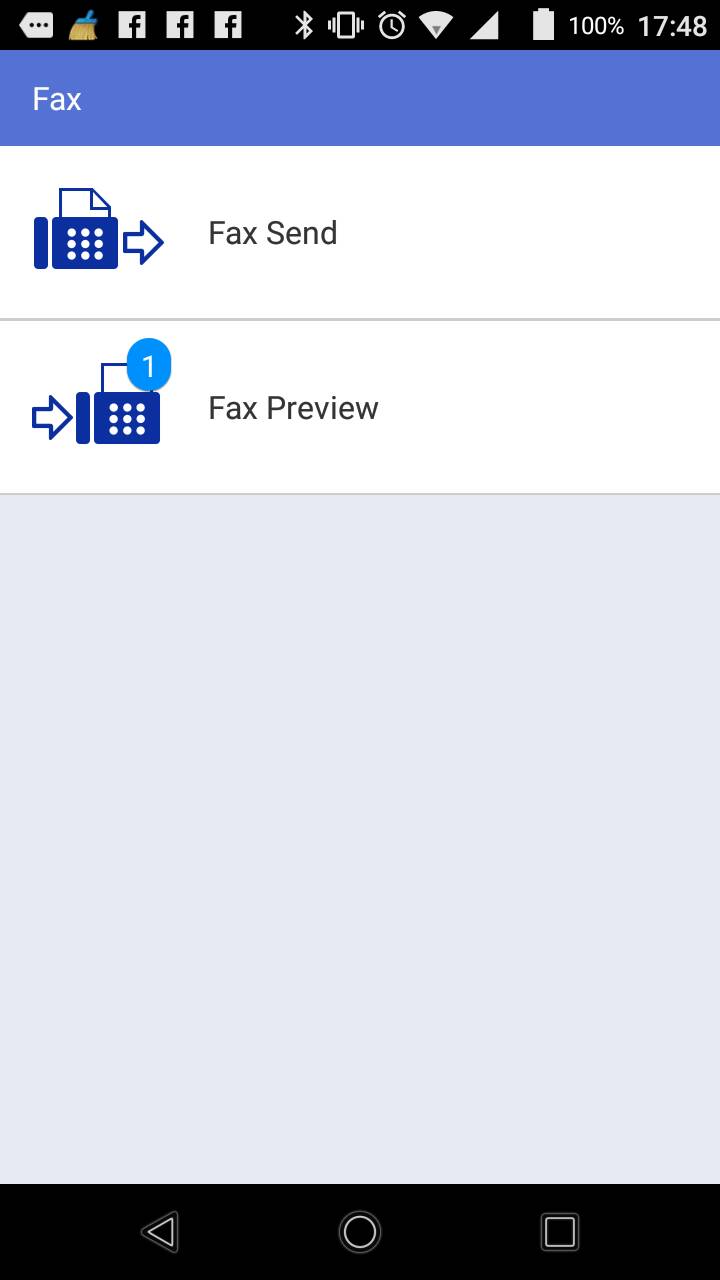The image size is (720, 1280).
Task: Tap the Android back navigation button
Action: tap(160, 1232)
